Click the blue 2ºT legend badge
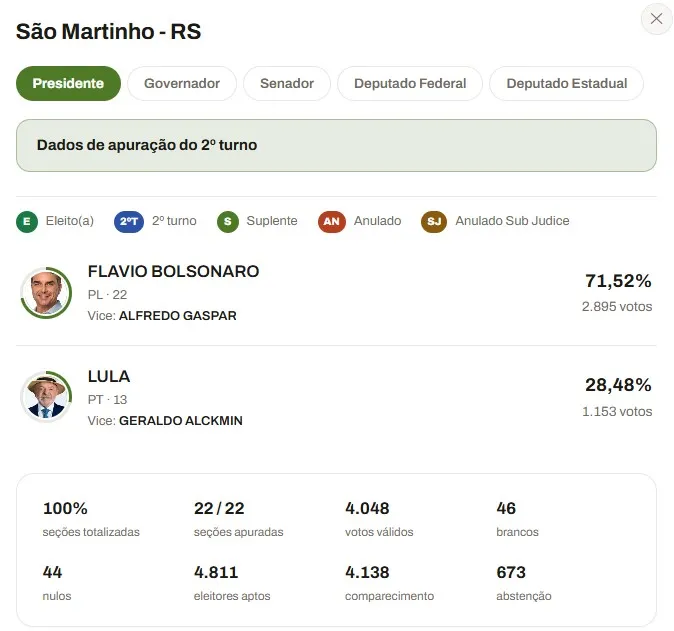The height and width of the screenshot is (631, 674). [129, 221]
